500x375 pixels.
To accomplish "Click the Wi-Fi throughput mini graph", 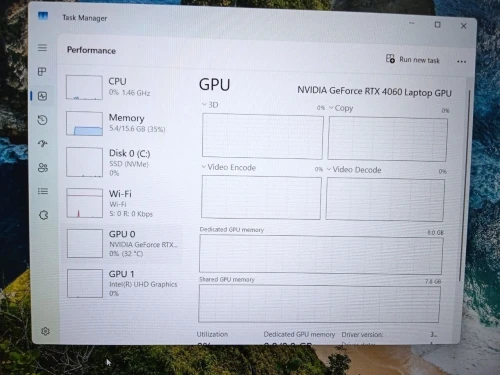I will pyautogui.click(x=85, y=203).
